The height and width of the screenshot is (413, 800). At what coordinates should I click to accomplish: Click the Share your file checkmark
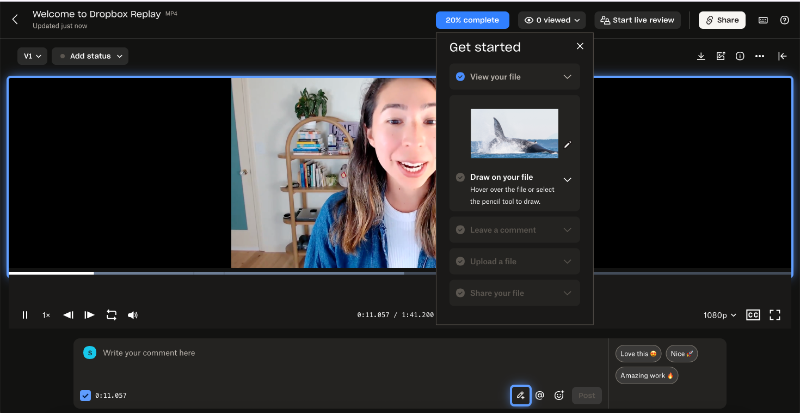click(x=460, y=293)
